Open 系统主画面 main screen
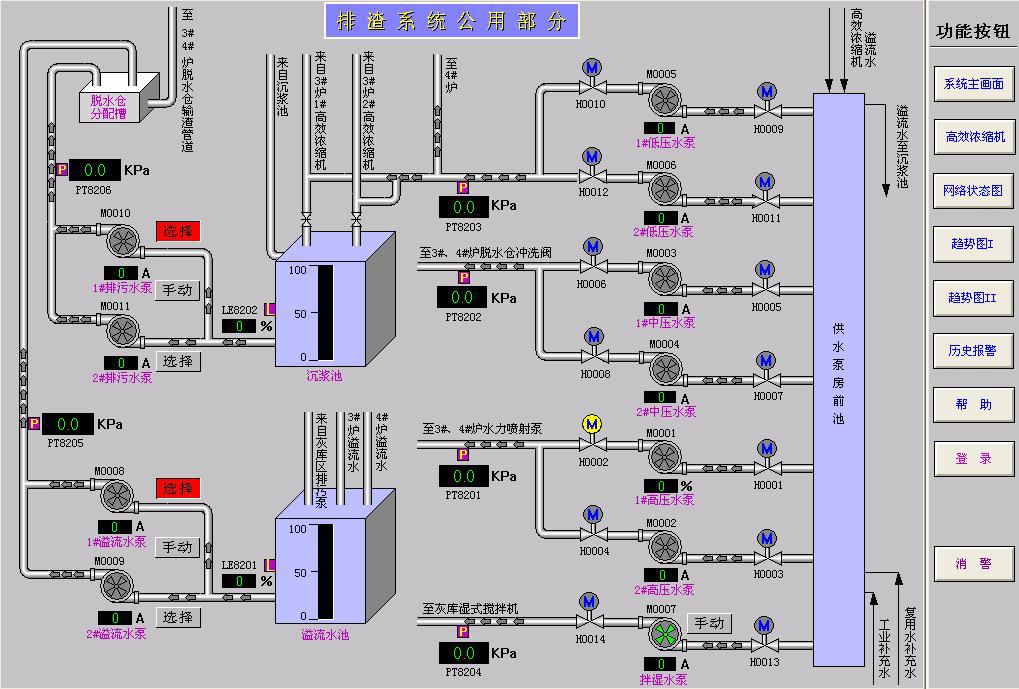 (974, 84)
